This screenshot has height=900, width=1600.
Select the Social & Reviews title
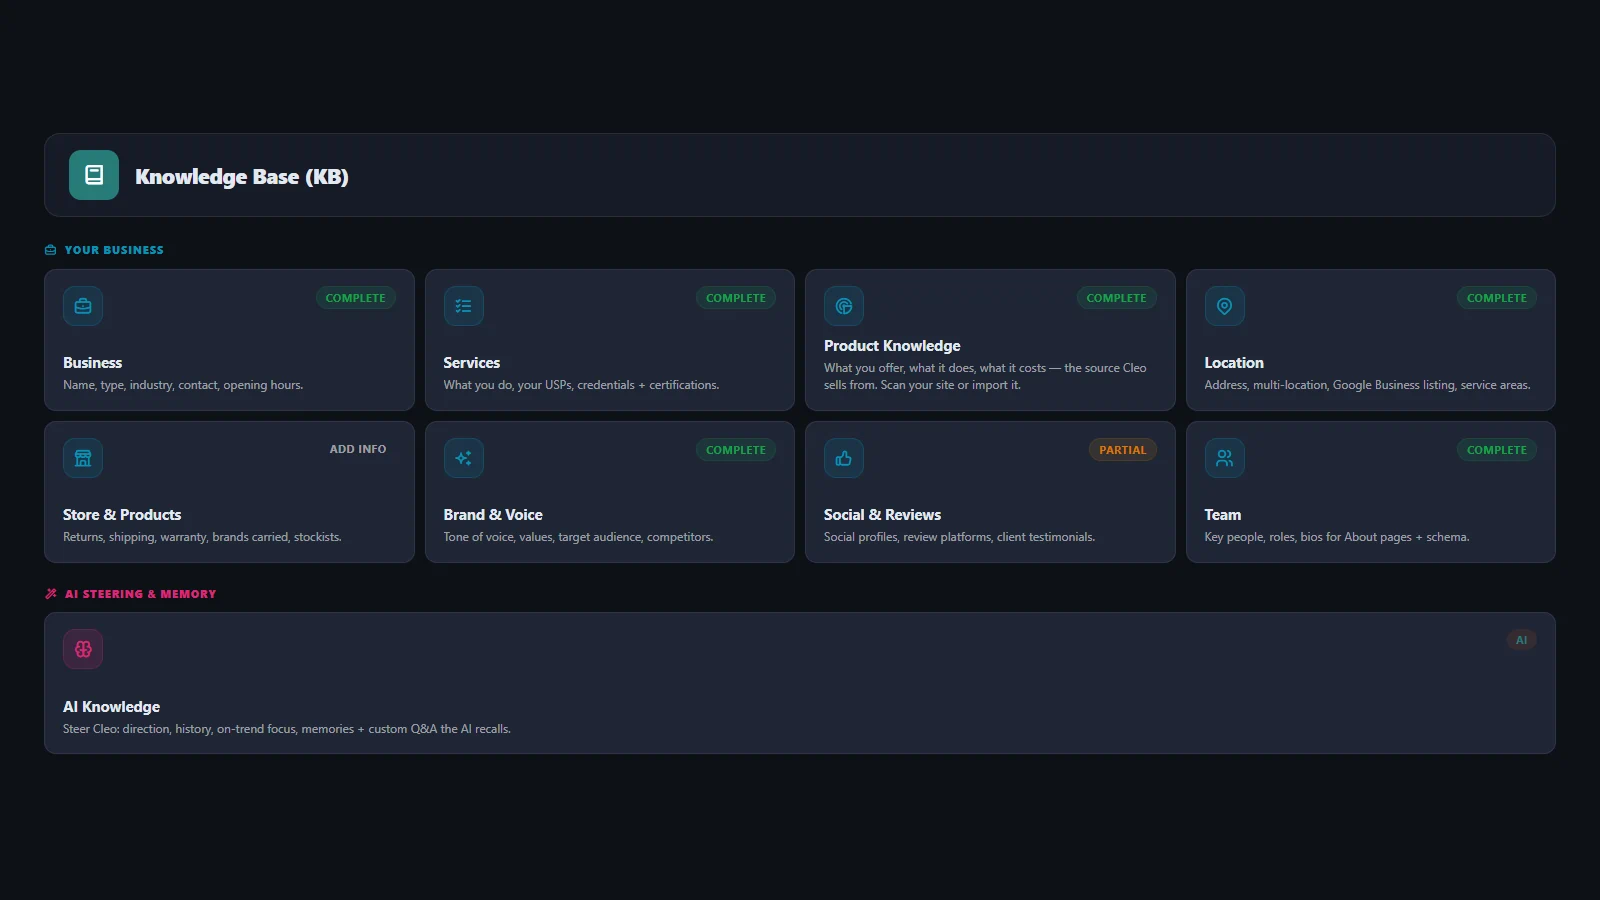882,515
